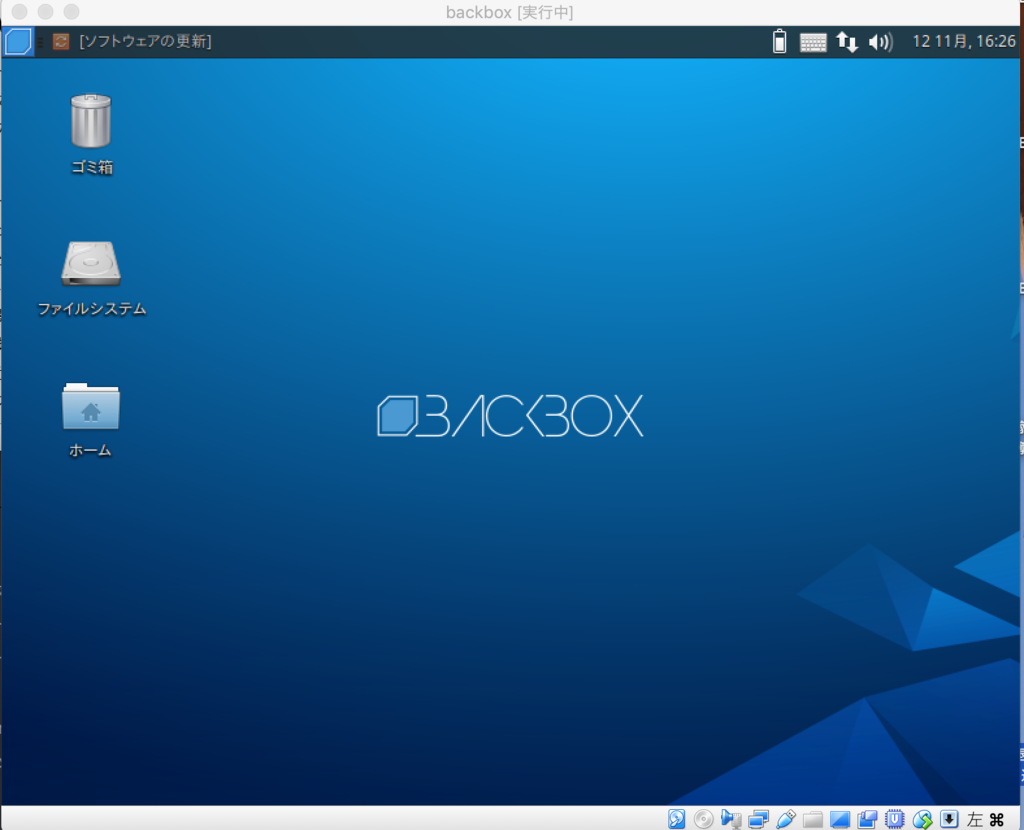This screenshot has width=1024, height=830.
Task: Open the BackBox application menu
Action: tap(18, 42)
